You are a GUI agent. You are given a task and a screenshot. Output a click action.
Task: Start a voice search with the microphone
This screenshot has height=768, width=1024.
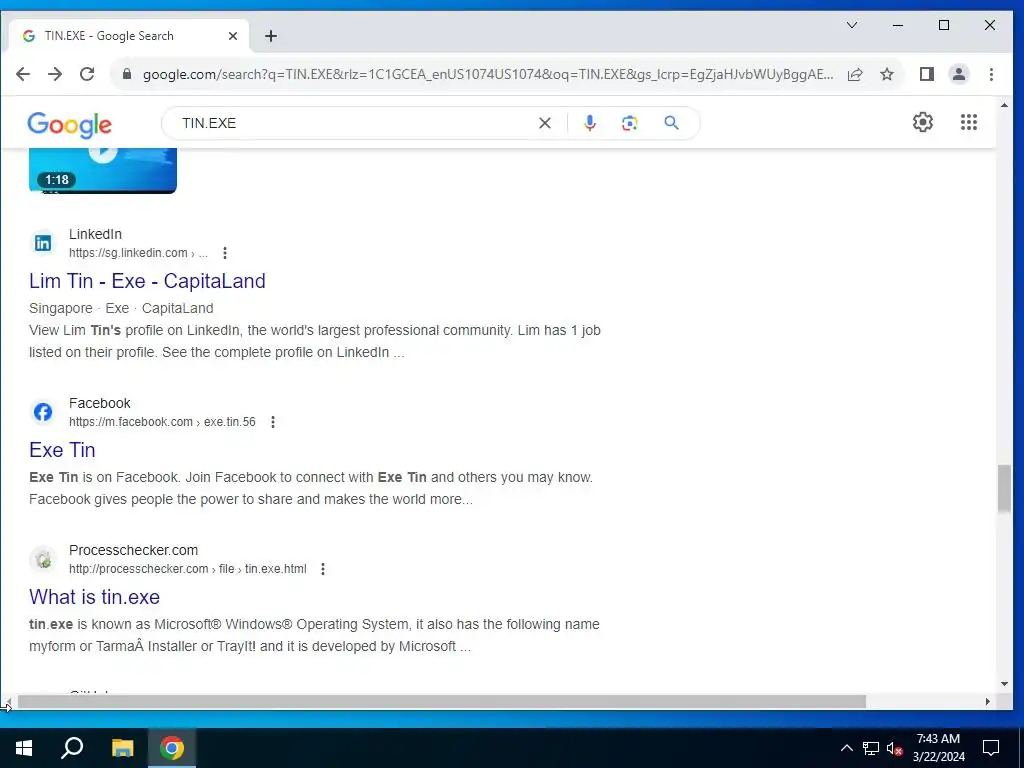[x=590, y=123]
